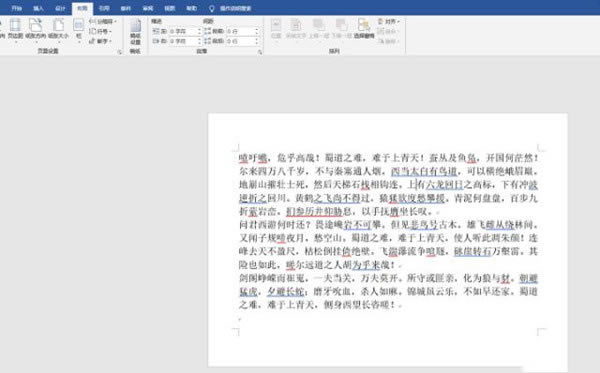Switch to the 插入 (Insert) tab
The width and height of the screenshot is (600, 373).
click(38, 8)
